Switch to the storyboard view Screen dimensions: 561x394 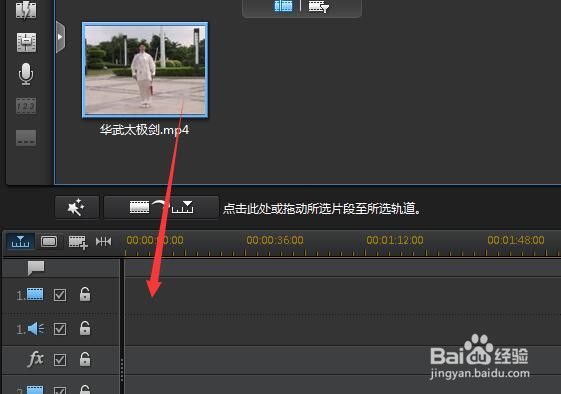pos(49,242)
